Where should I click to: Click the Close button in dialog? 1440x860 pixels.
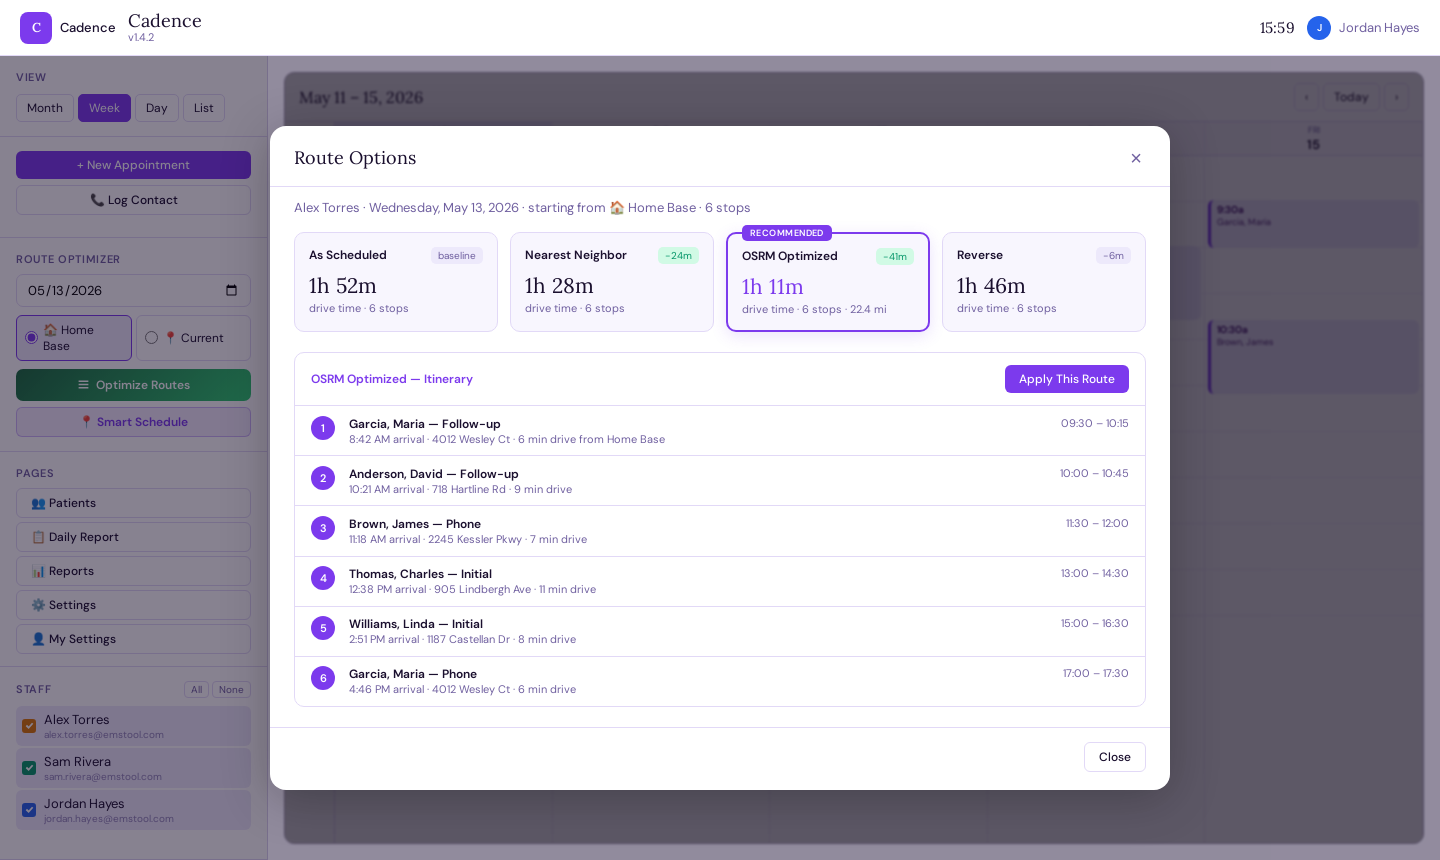[x=1115, y=757]
